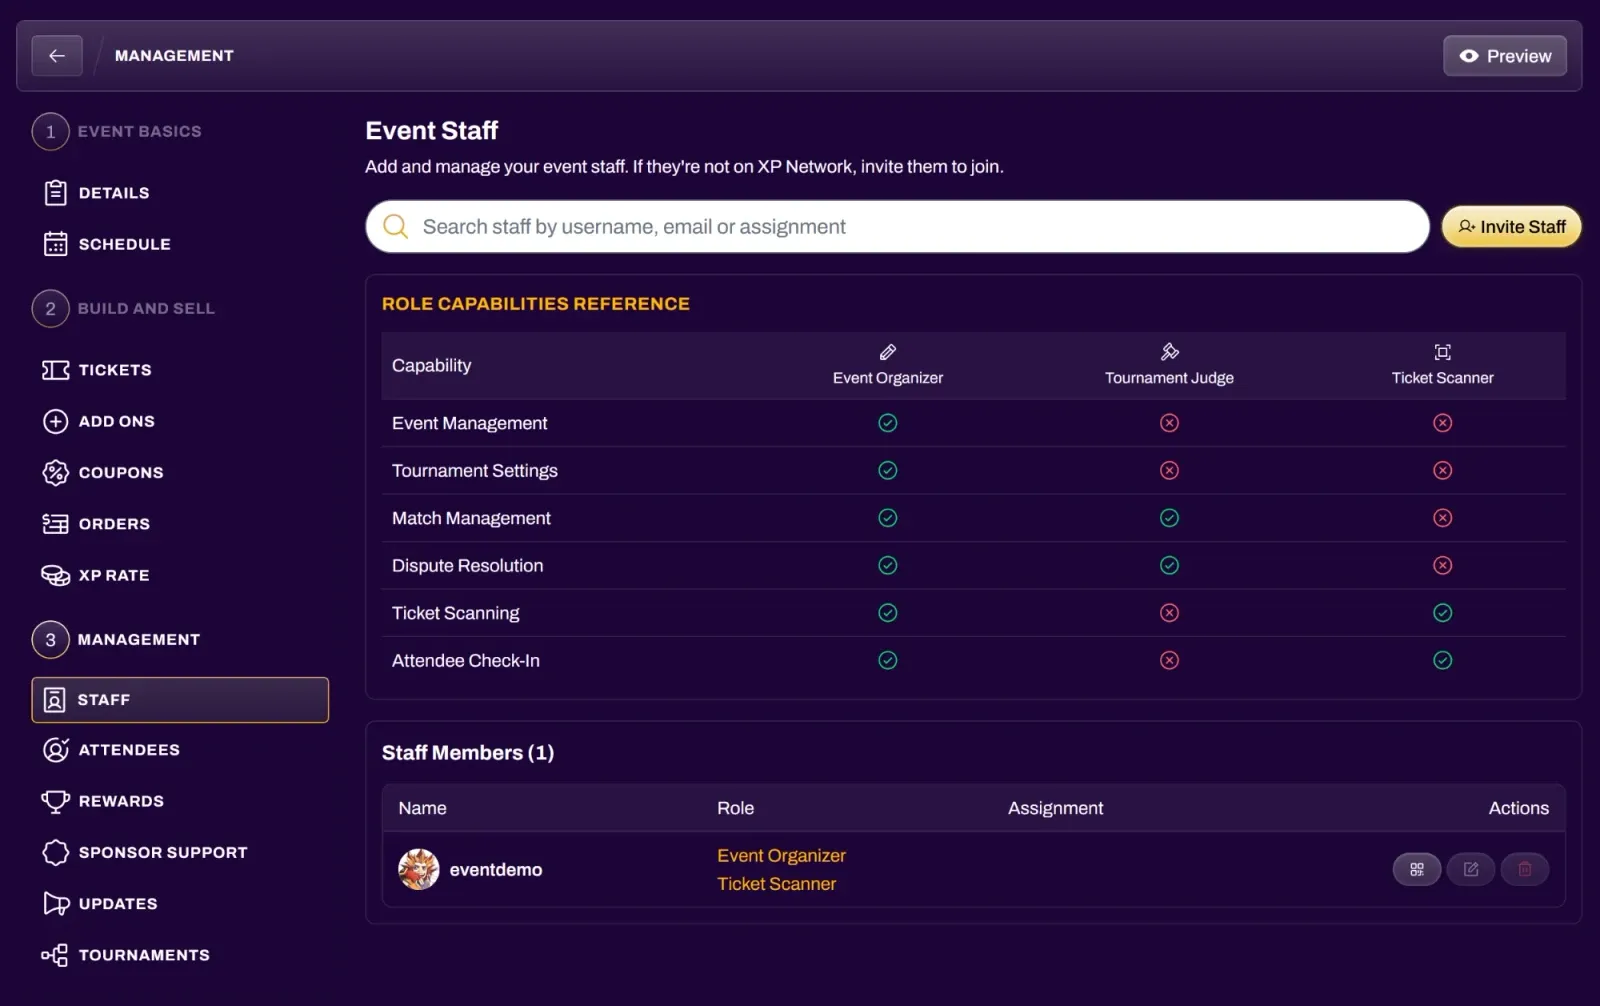
Task: Go to the Tickets page
Action: (97, 370)
